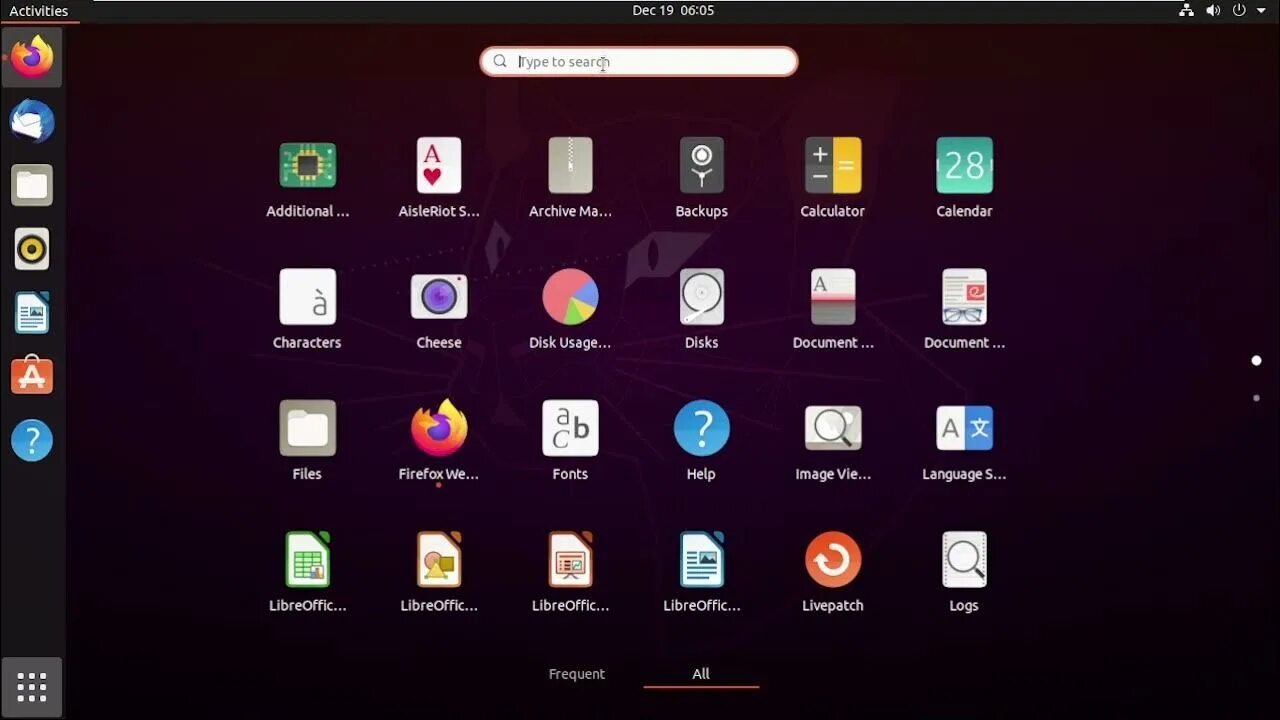Open the Disks utility
This screenshot has width=1280, height=720.
pos(701,297)
